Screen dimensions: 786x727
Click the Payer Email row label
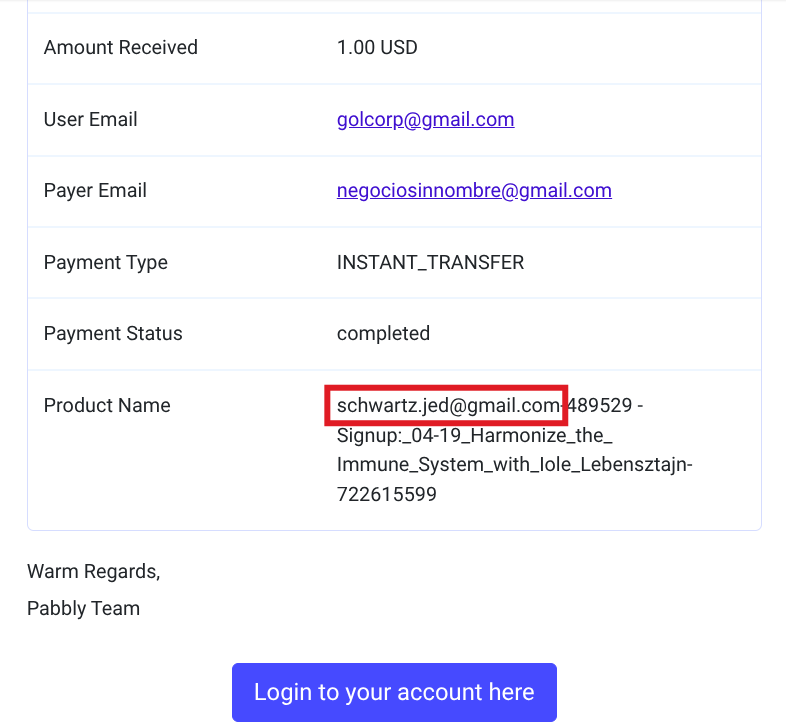click(x=95, y=191)
